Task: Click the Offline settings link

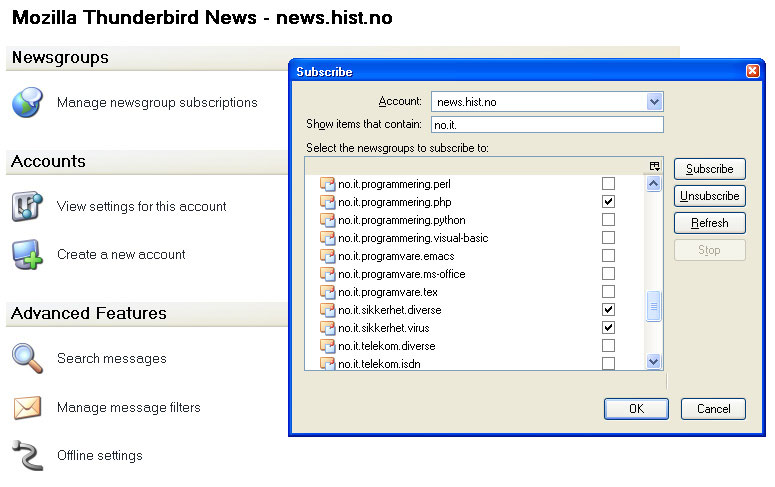Action: (x=100, y=455)
